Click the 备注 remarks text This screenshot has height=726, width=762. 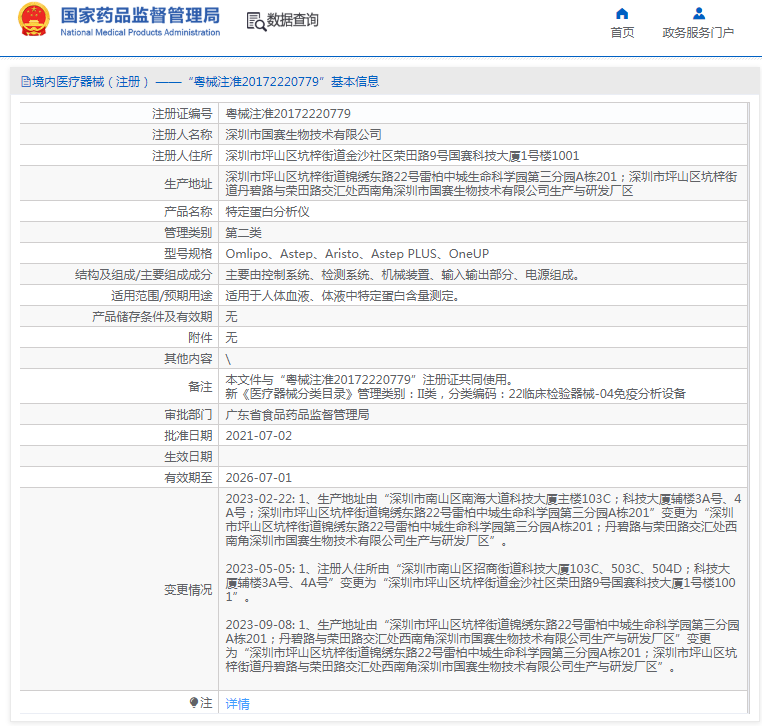tap(455, 386)
